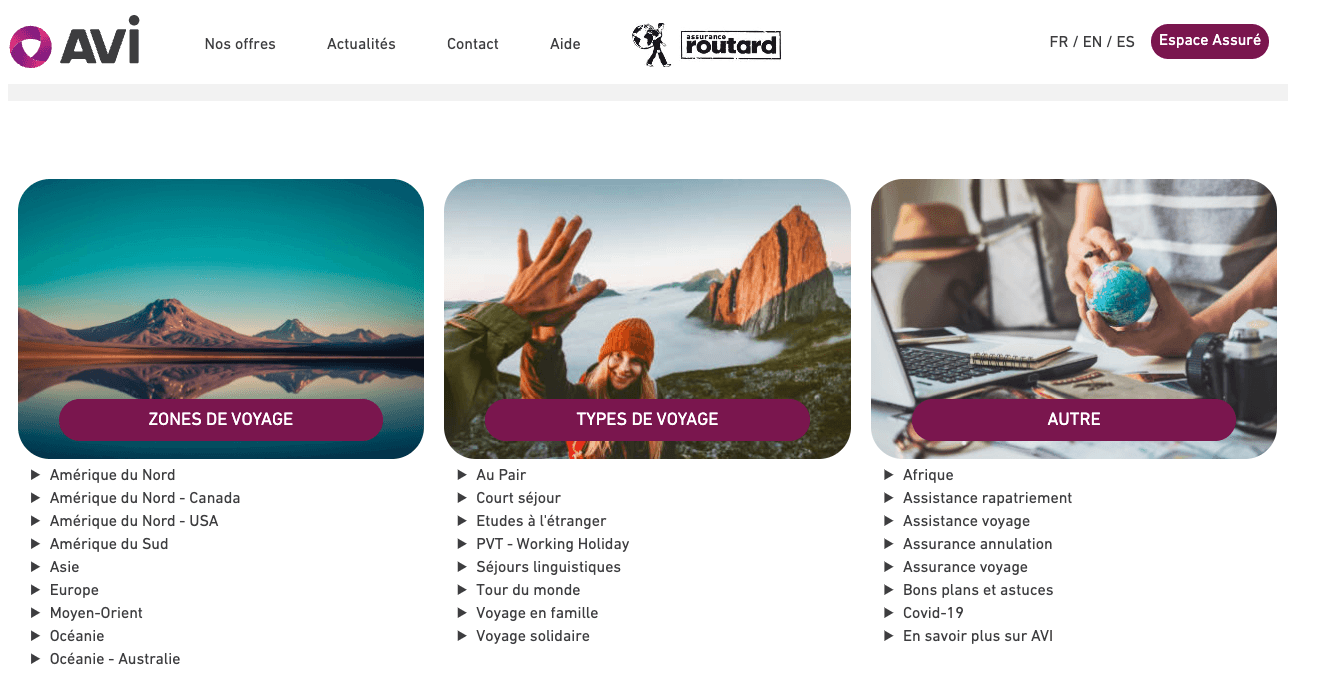Open the Espace Assuré button

(x=1210, y=42)
